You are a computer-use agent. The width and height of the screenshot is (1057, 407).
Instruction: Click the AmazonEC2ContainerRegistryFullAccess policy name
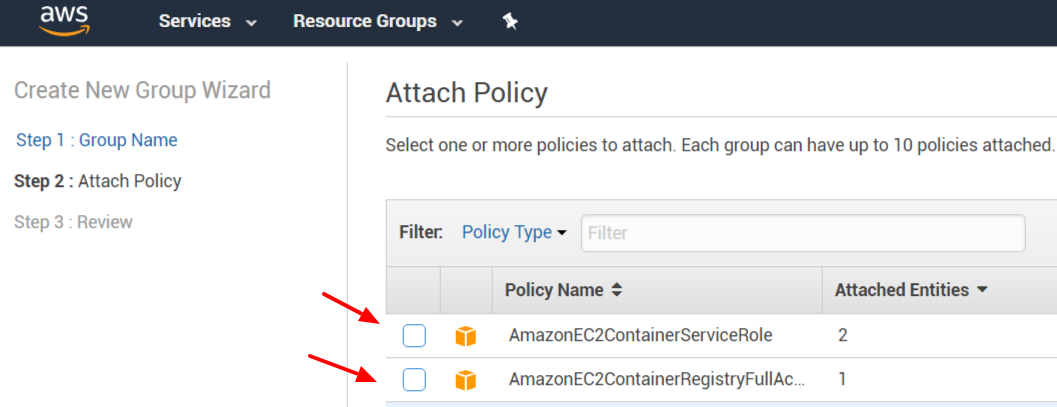656,380
